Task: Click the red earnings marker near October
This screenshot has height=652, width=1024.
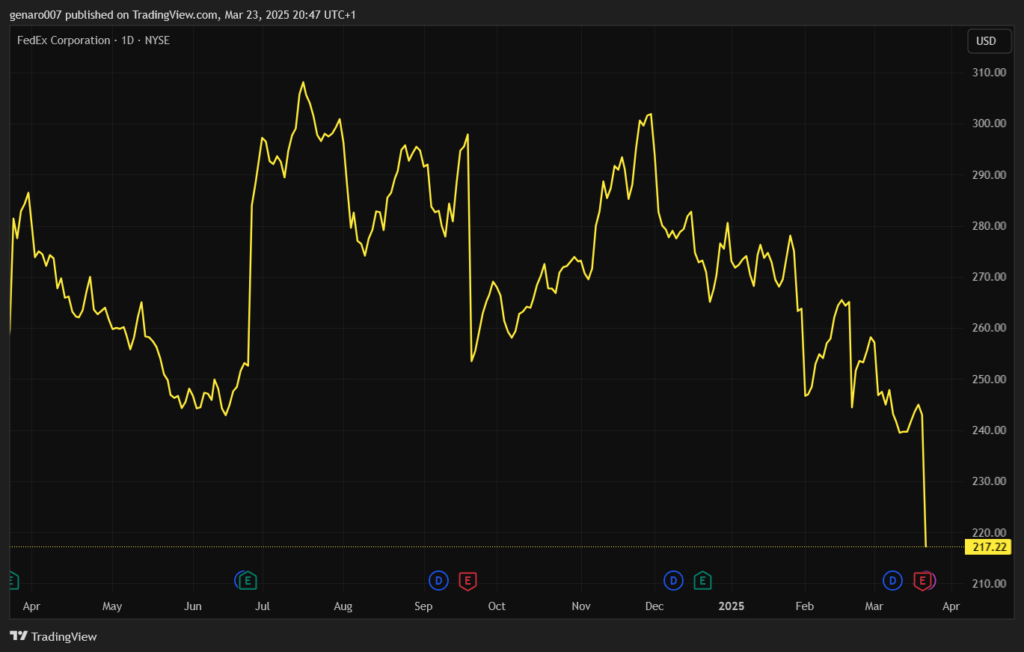Action: pos(467,580)
